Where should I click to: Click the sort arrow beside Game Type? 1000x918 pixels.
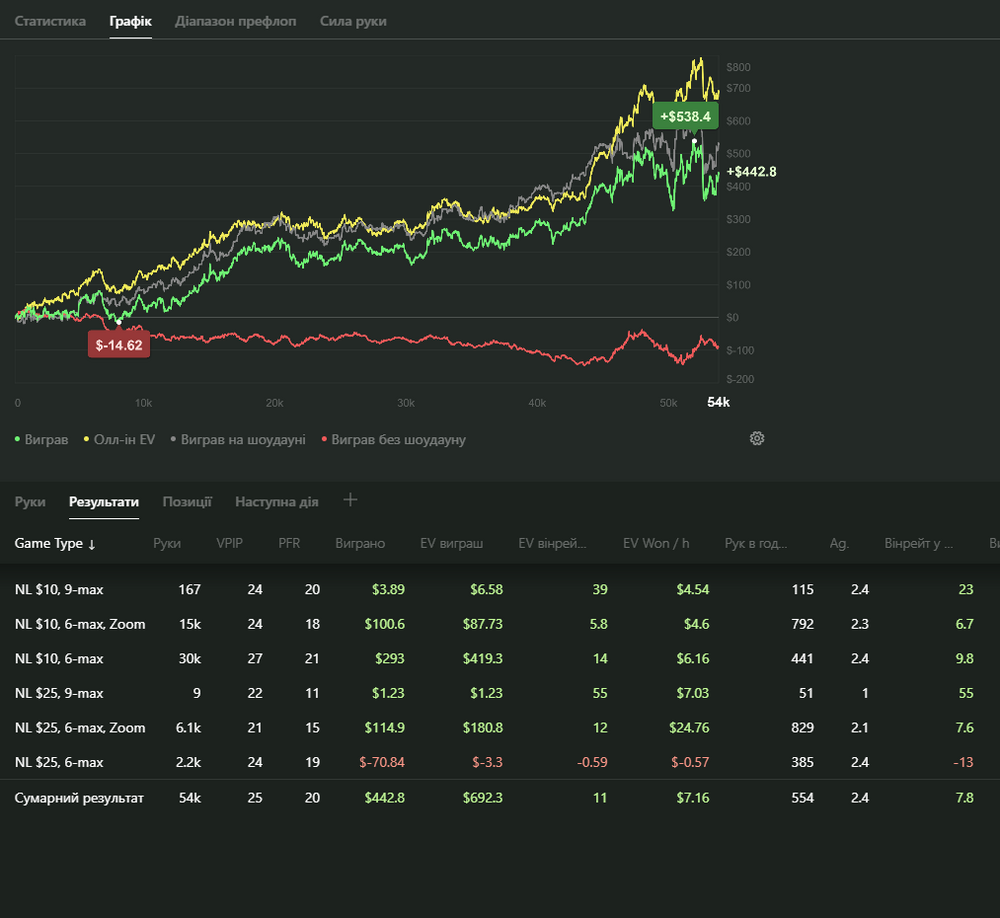tap(92, 544)
